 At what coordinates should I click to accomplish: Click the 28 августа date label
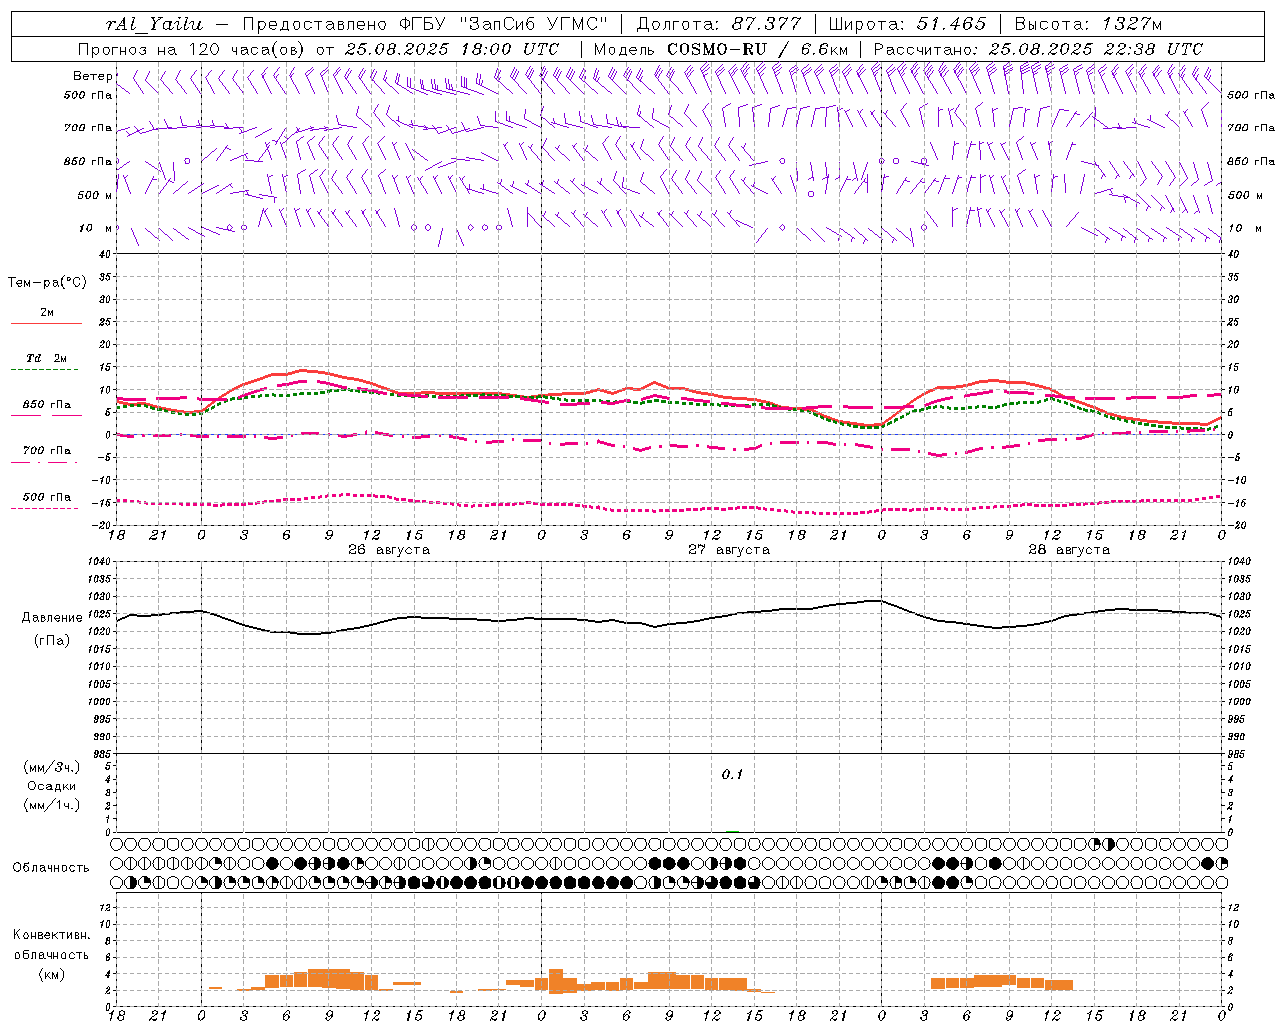[1069, 550]
